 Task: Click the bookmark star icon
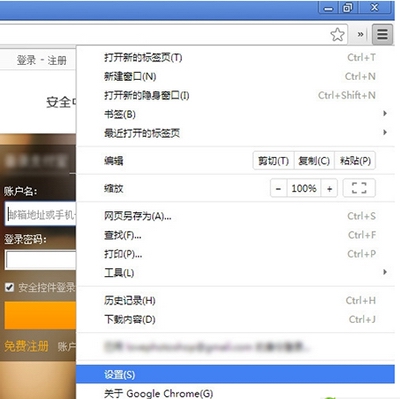tap(337, 34)
